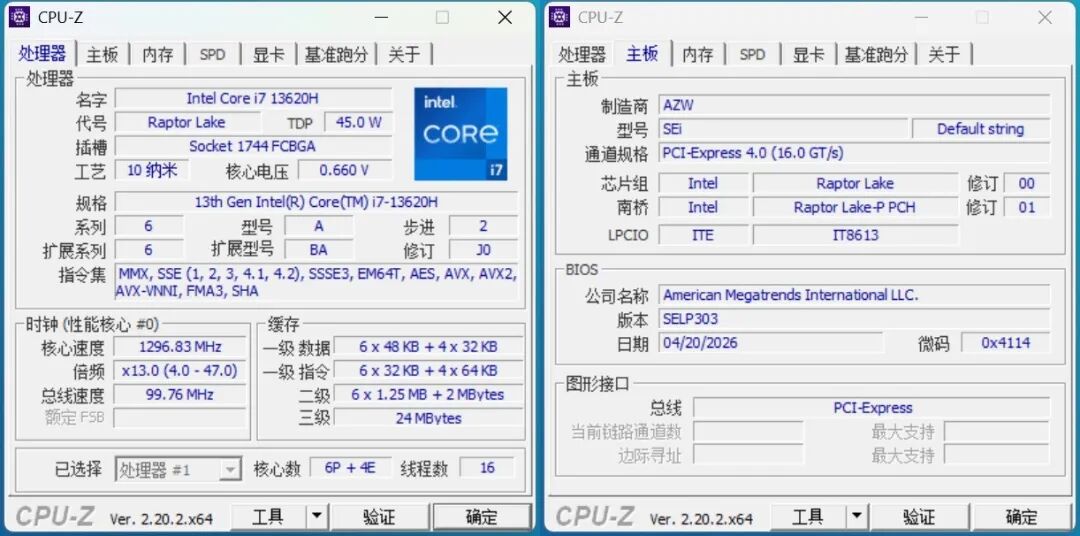Expand the 处理器 #1 selection dropdown
Viewport: 1080px width, 536px height.
229,470
